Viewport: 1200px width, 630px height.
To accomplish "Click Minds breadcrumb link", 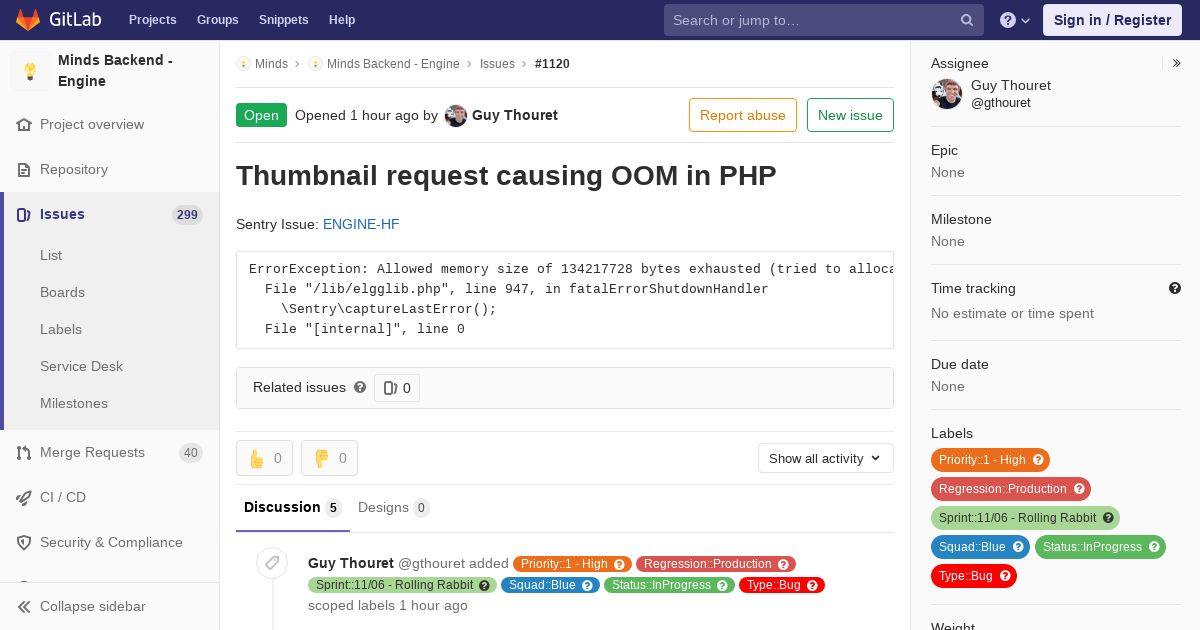I will coord(271,64).
